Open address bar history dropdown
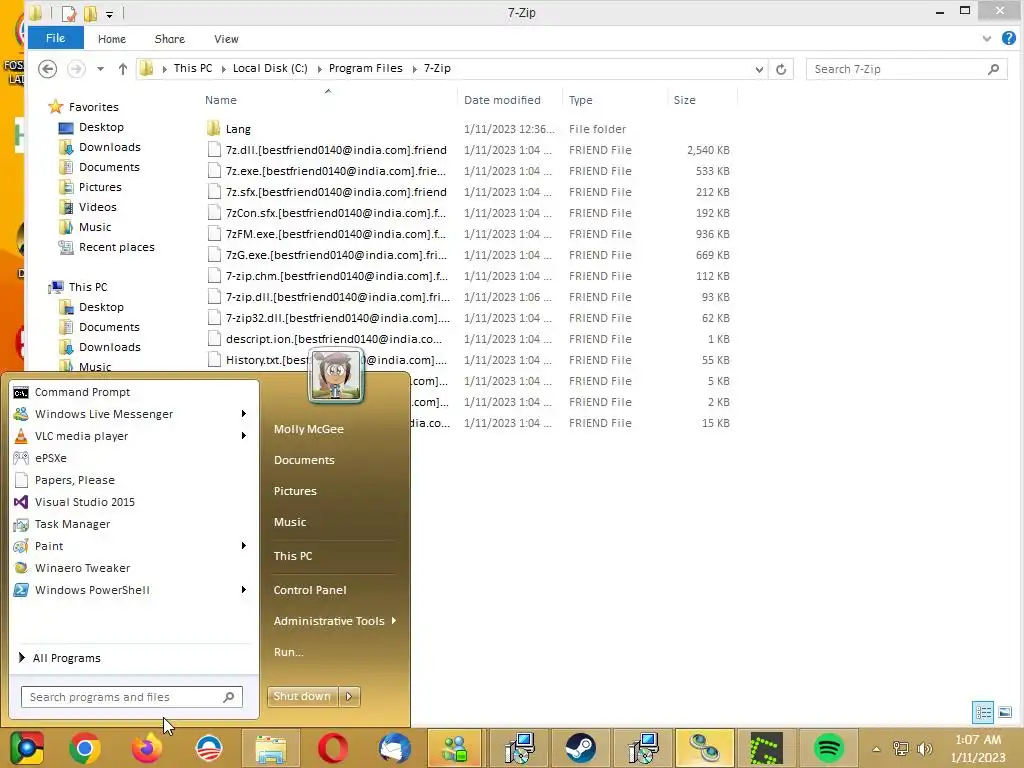Image resolution: width=1024 pixels, height=768 pixels. click(x=759, y=69)
